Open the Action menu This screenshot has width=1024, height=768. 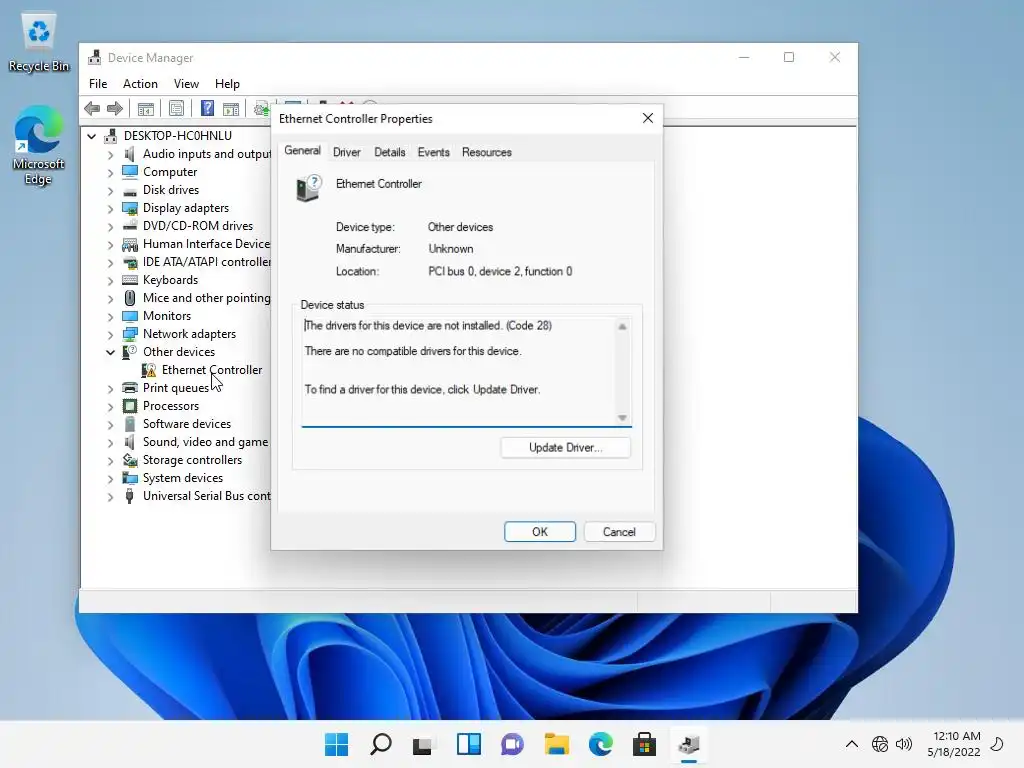(x=140, y=84)
